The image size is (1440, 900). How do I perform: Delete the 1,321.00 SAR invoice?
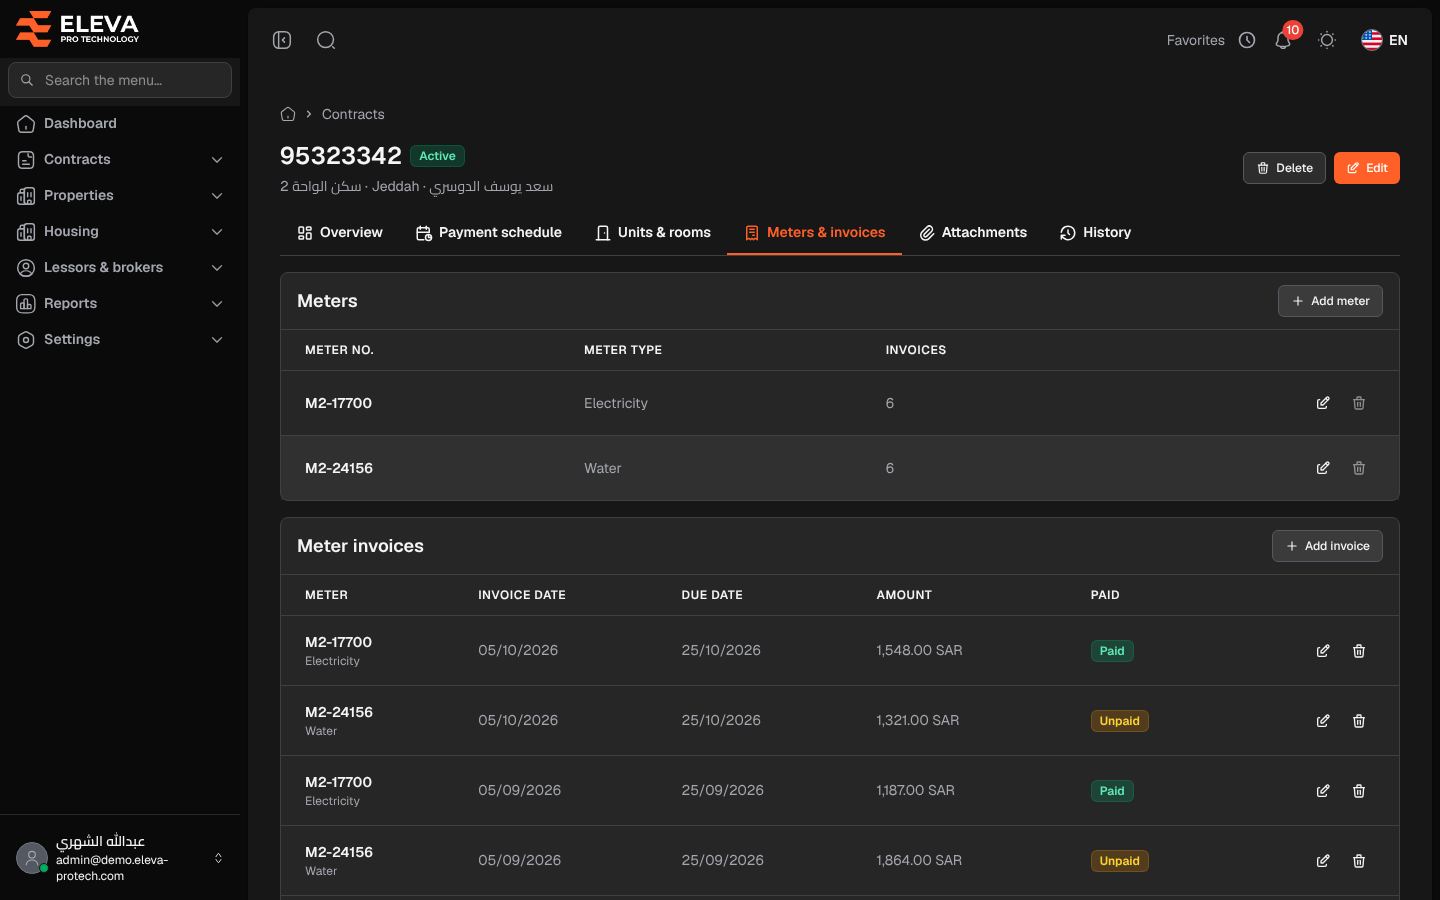point(1359,721)
